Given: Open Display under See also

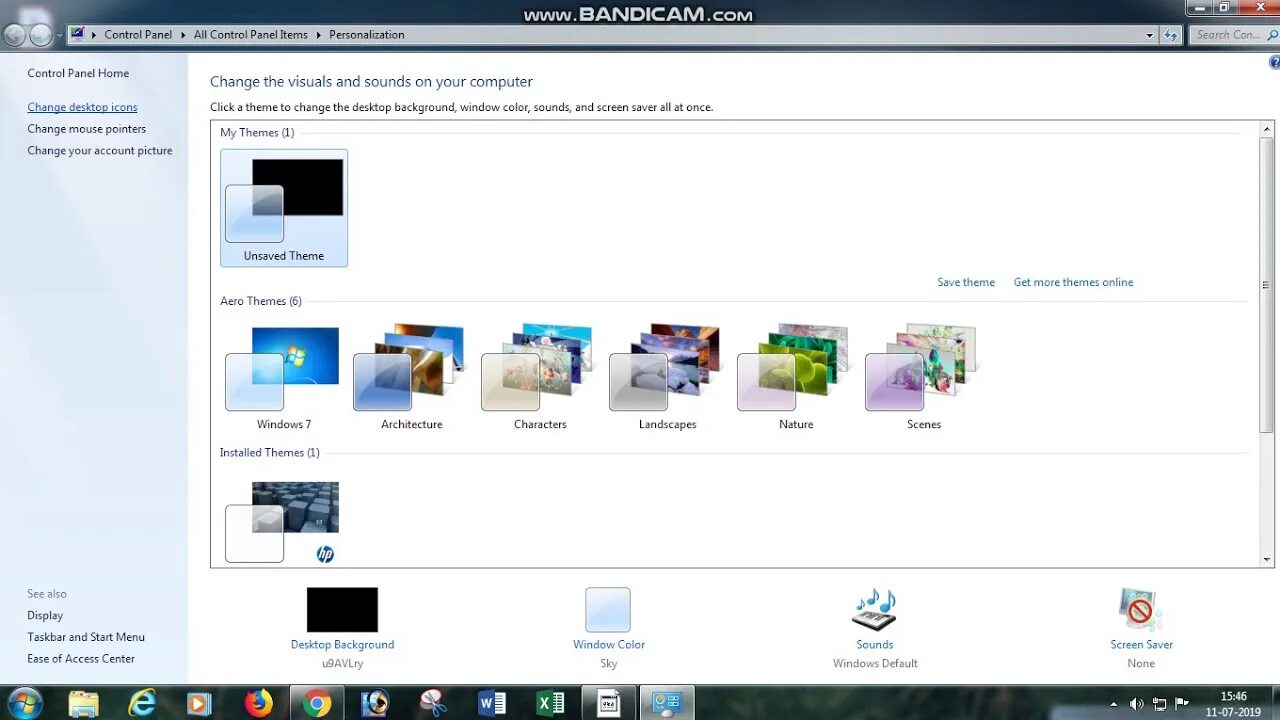Looking at the screenshot, I should 45,615.
